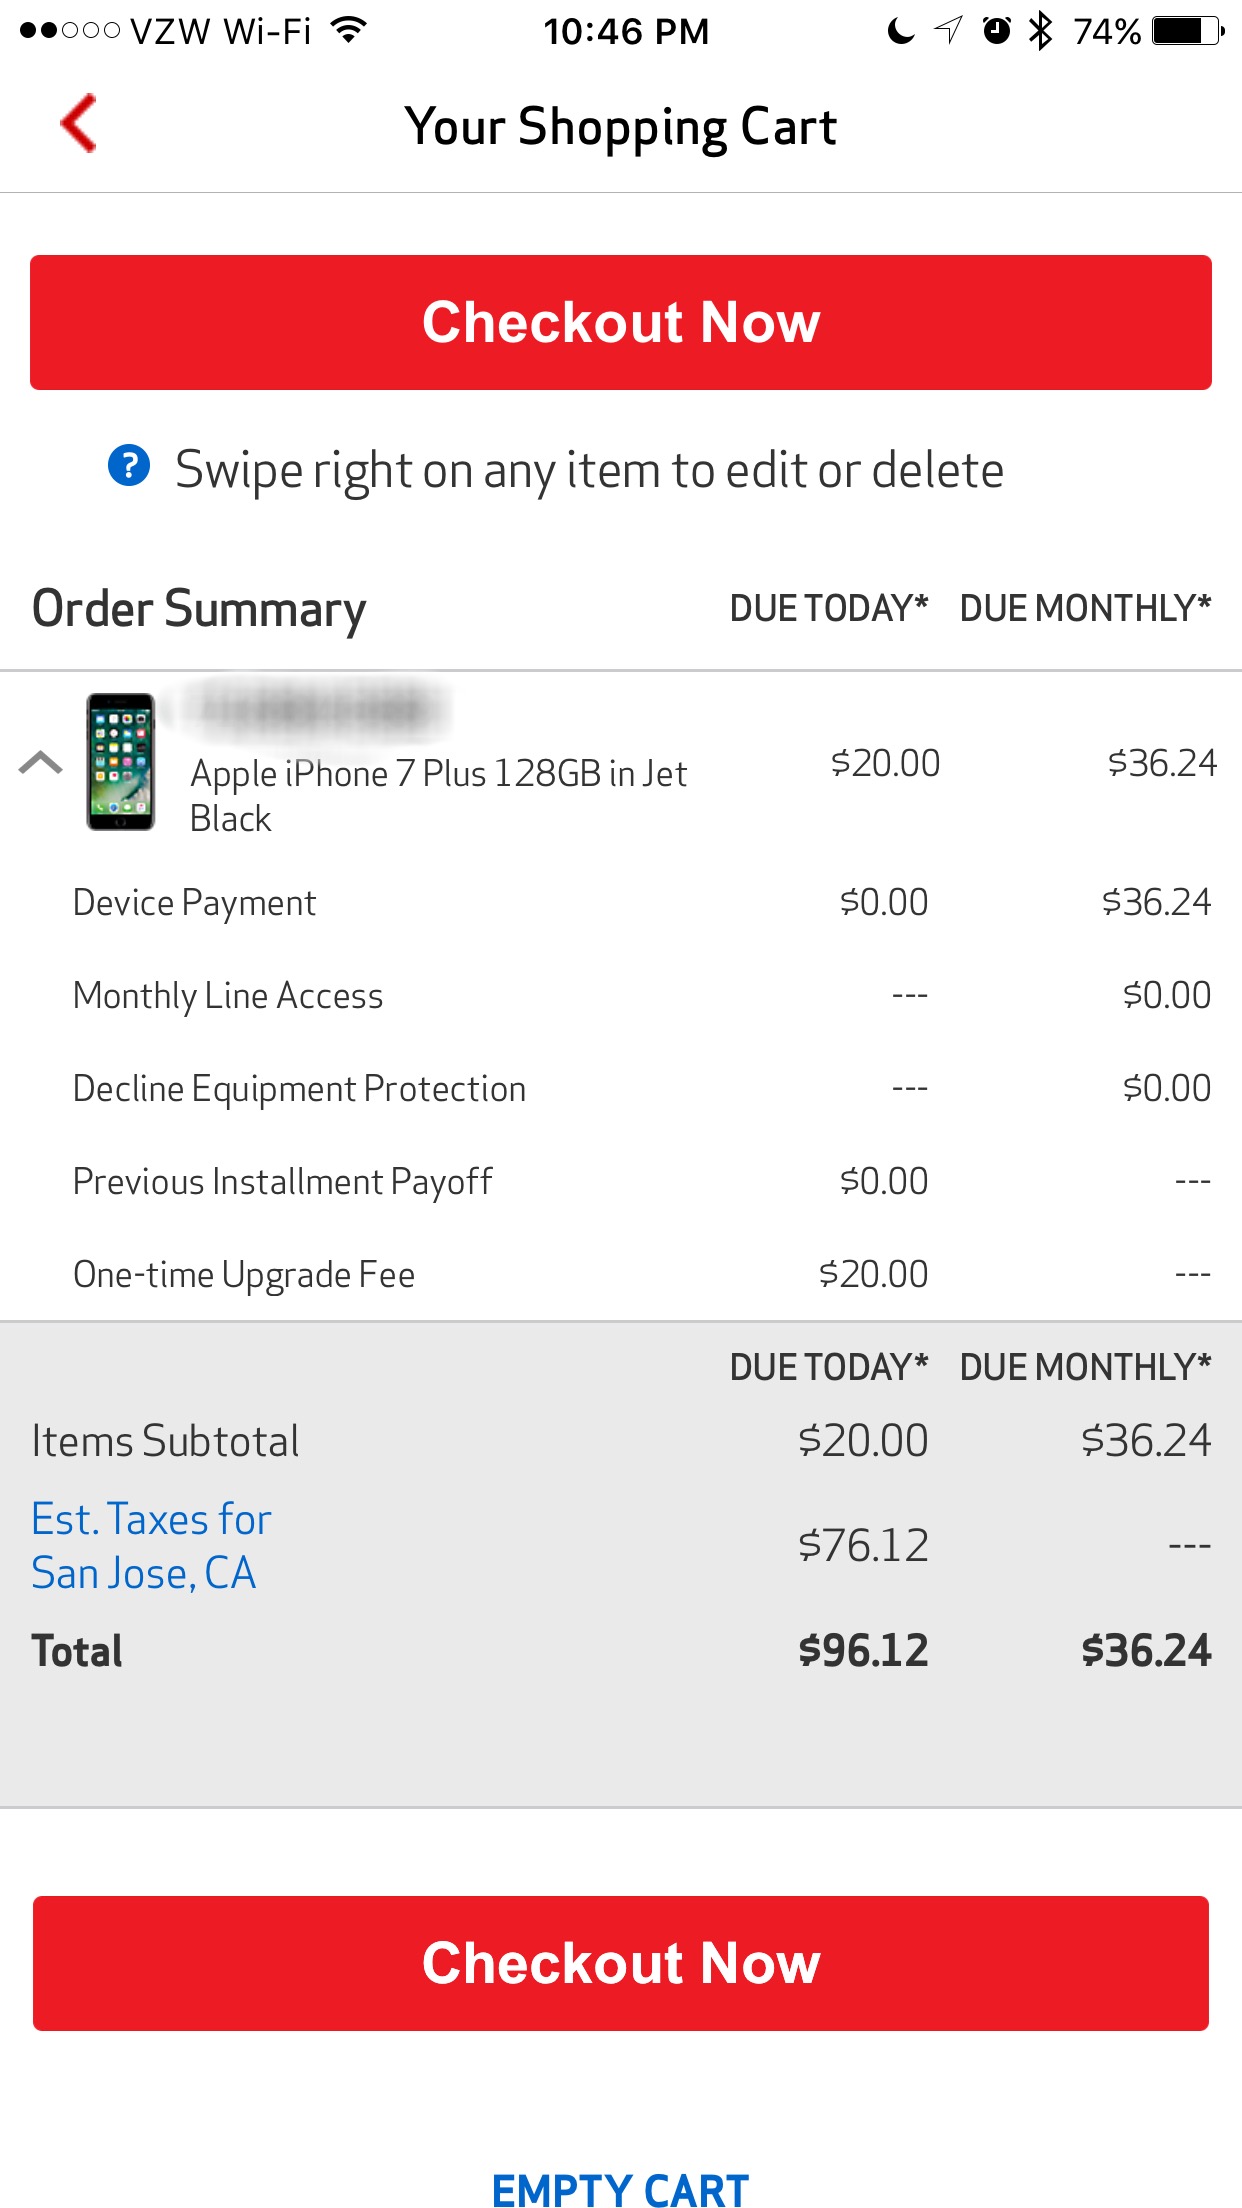Tap the Device Payment row
The image size is (1242, 2208).
[x=621, y=902]
